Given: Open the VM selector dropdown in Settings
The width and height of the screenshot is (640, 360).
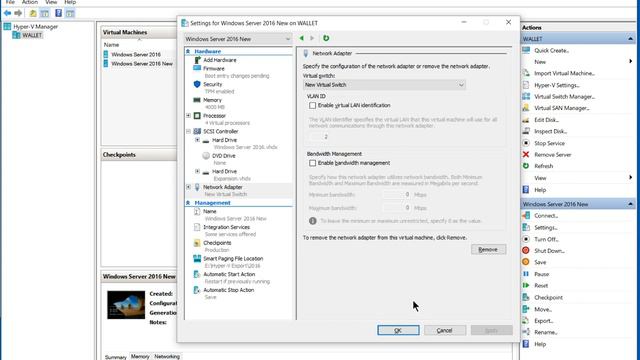Looking at the screenshot, I should click(238, 39).
